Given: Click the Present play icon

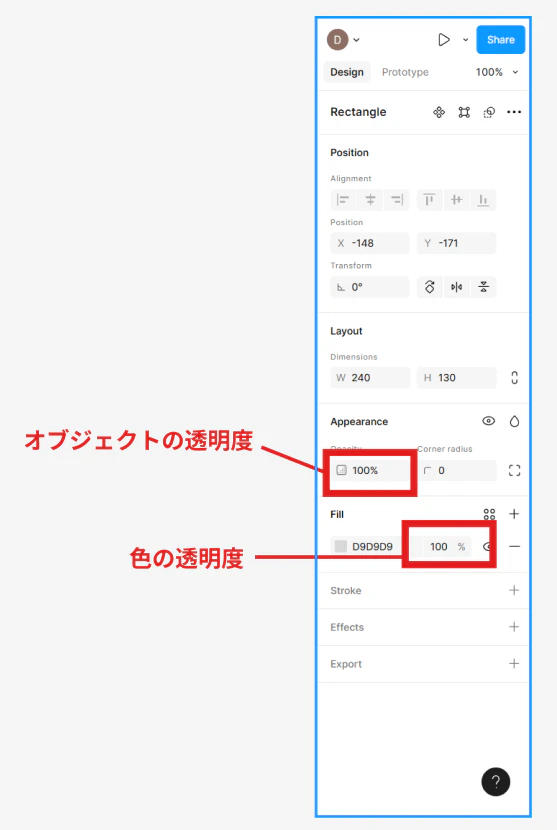Looking at the screenshot, I should 444,40.
